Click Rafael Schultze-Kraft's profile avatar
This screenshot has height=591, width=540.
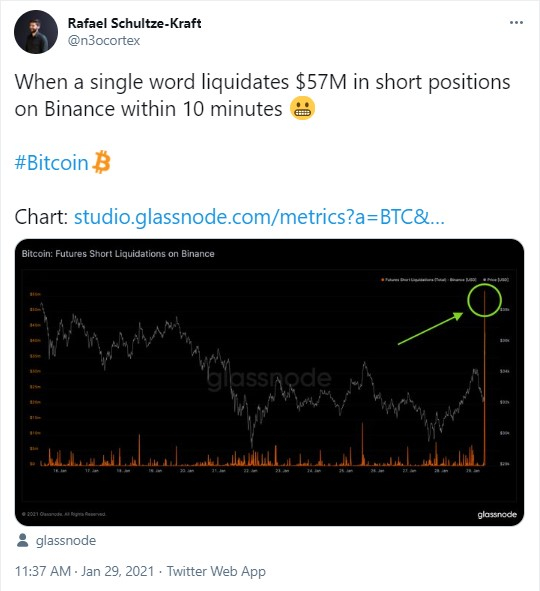(x=36, y=32)
